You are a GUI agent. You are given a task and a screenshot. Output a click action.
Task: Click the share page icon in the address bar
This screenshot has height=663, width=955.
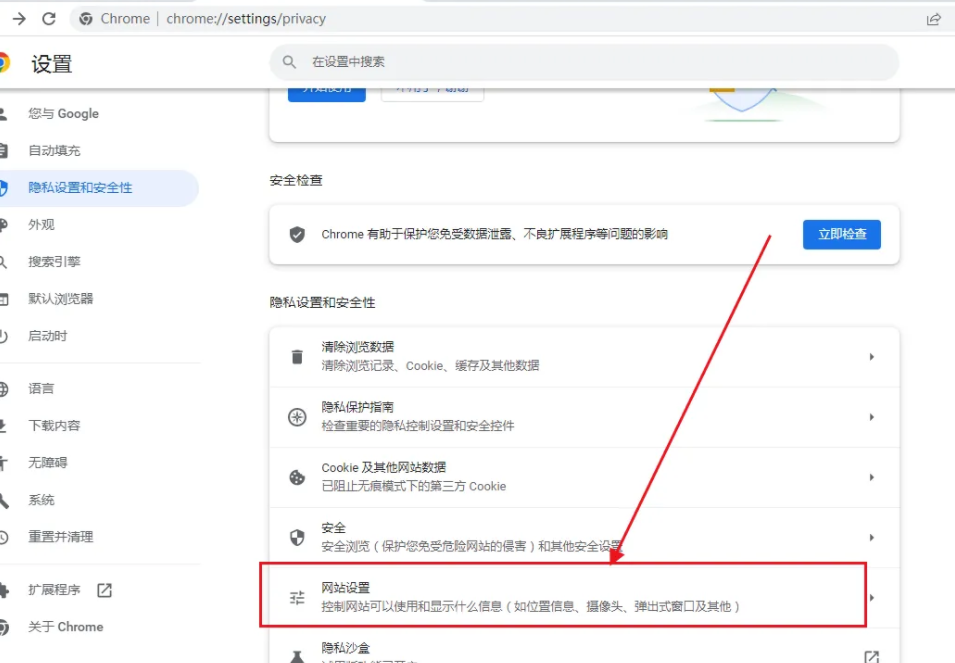[933, 19]
